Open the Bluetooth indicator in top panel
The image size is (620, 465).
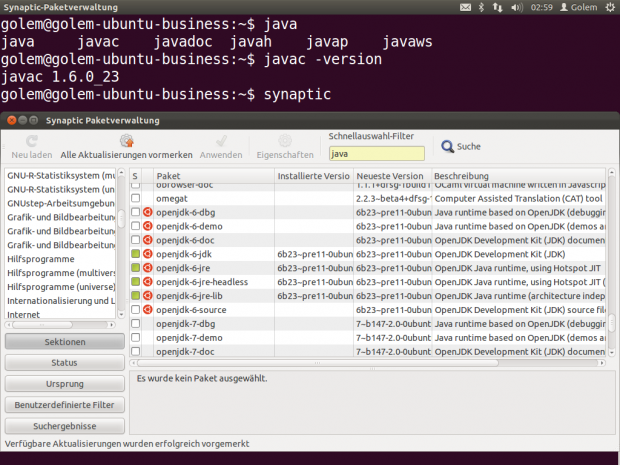click(x=481, y=7)
